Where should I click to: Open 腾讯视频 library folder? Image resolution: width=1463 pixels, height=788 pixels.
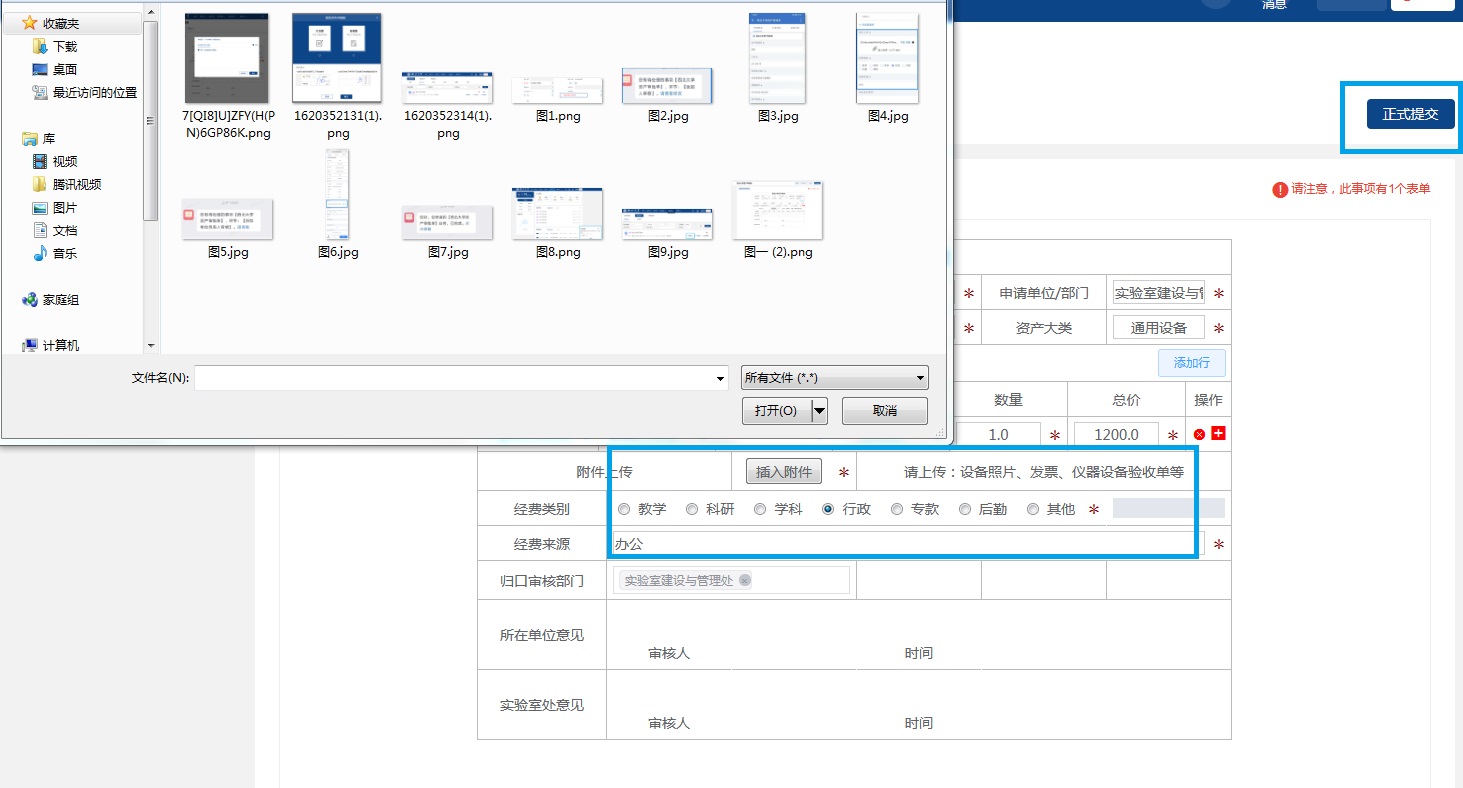[x=76, y=184]
